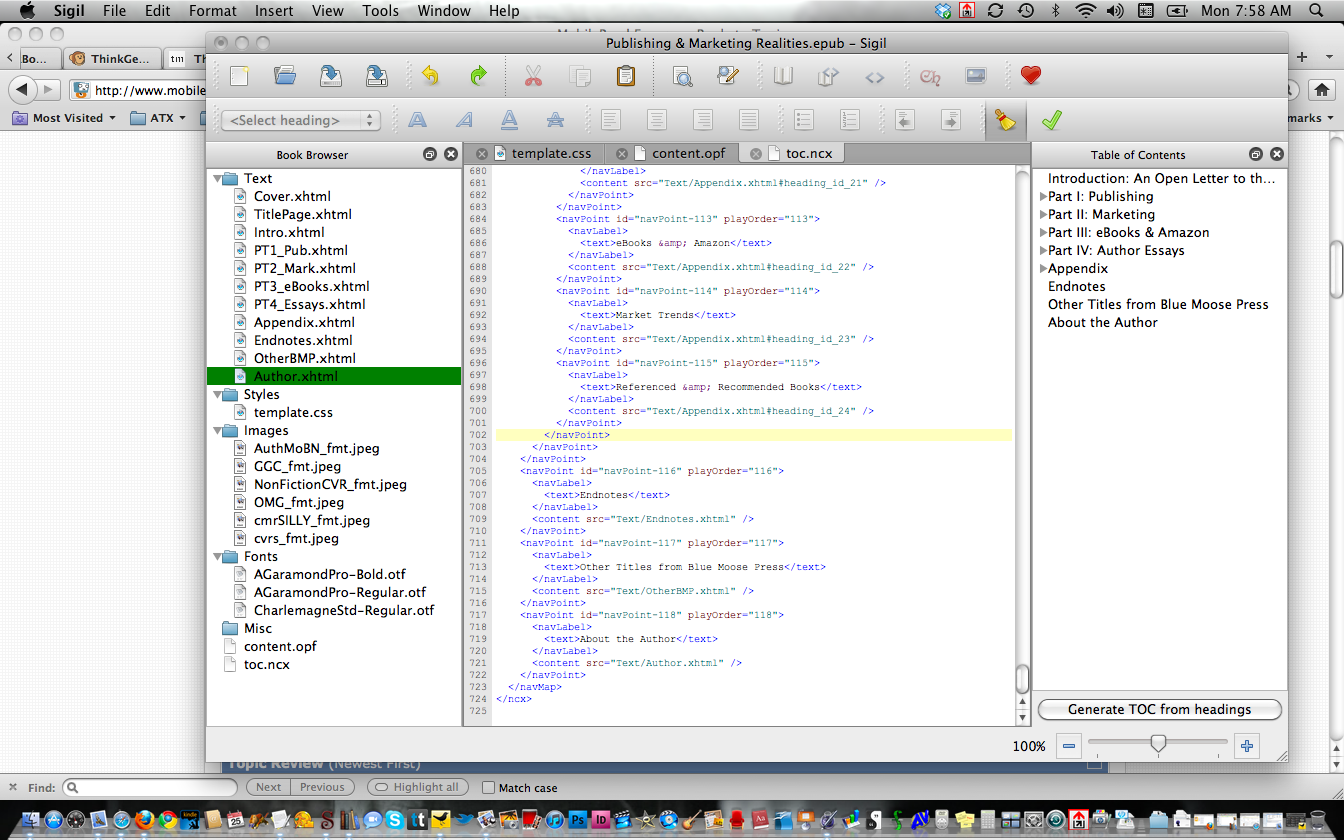Click the red heart Donate icon

[x=1031, y=76]
